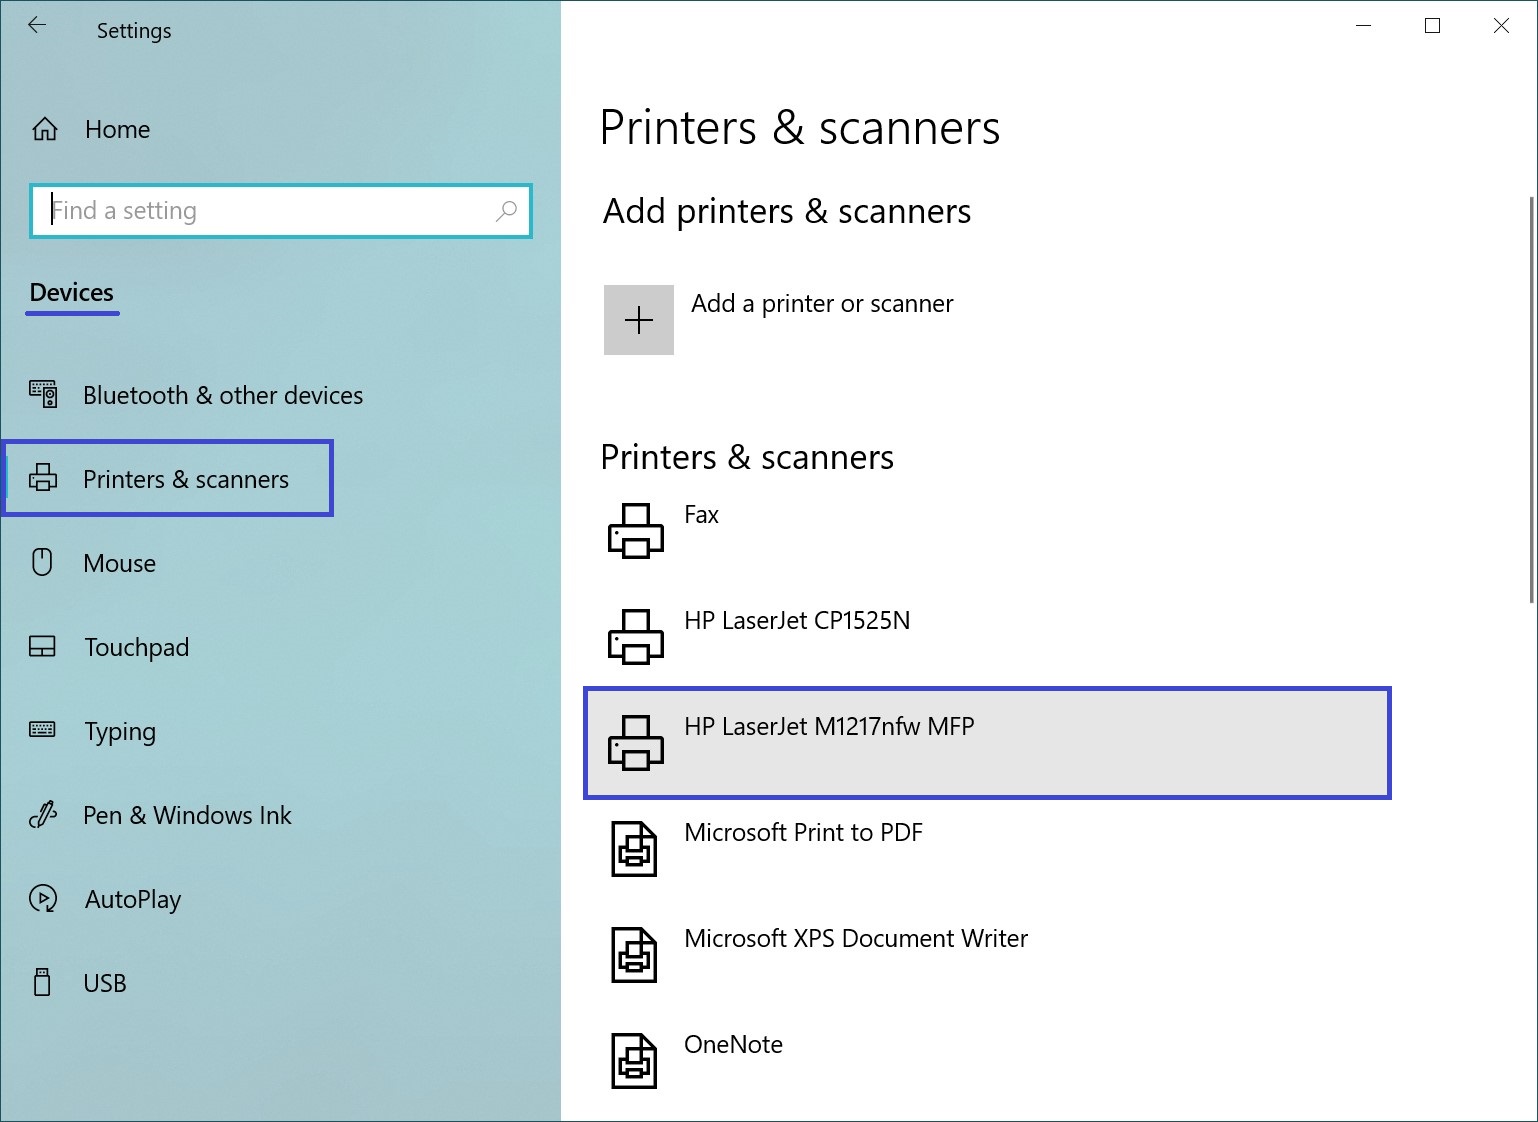Image resolution: width=1538 pixels, height=1122 pixels.
Task: Click the Pen & Windows Ink icon
Action: pos(43,815)
